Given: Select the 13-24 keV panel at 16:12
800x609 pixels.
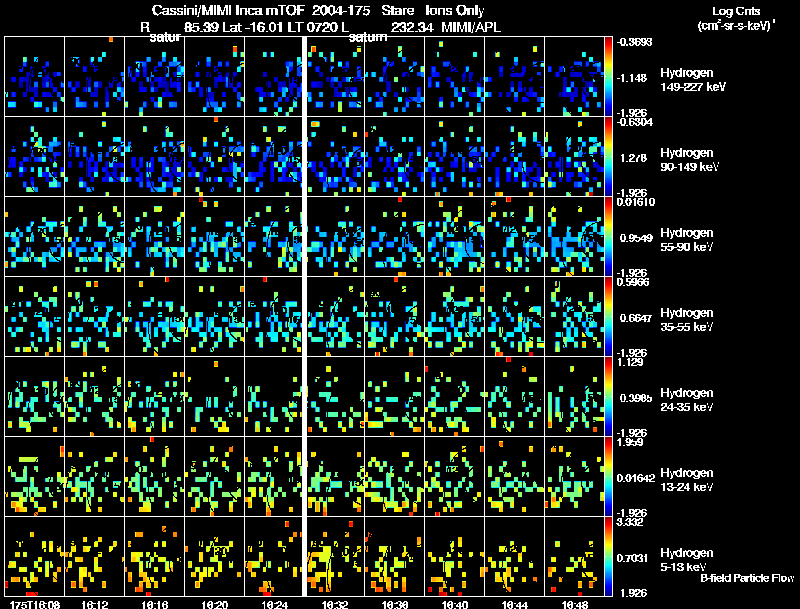Looking at the screenshot, I should [x=94, y=477].
